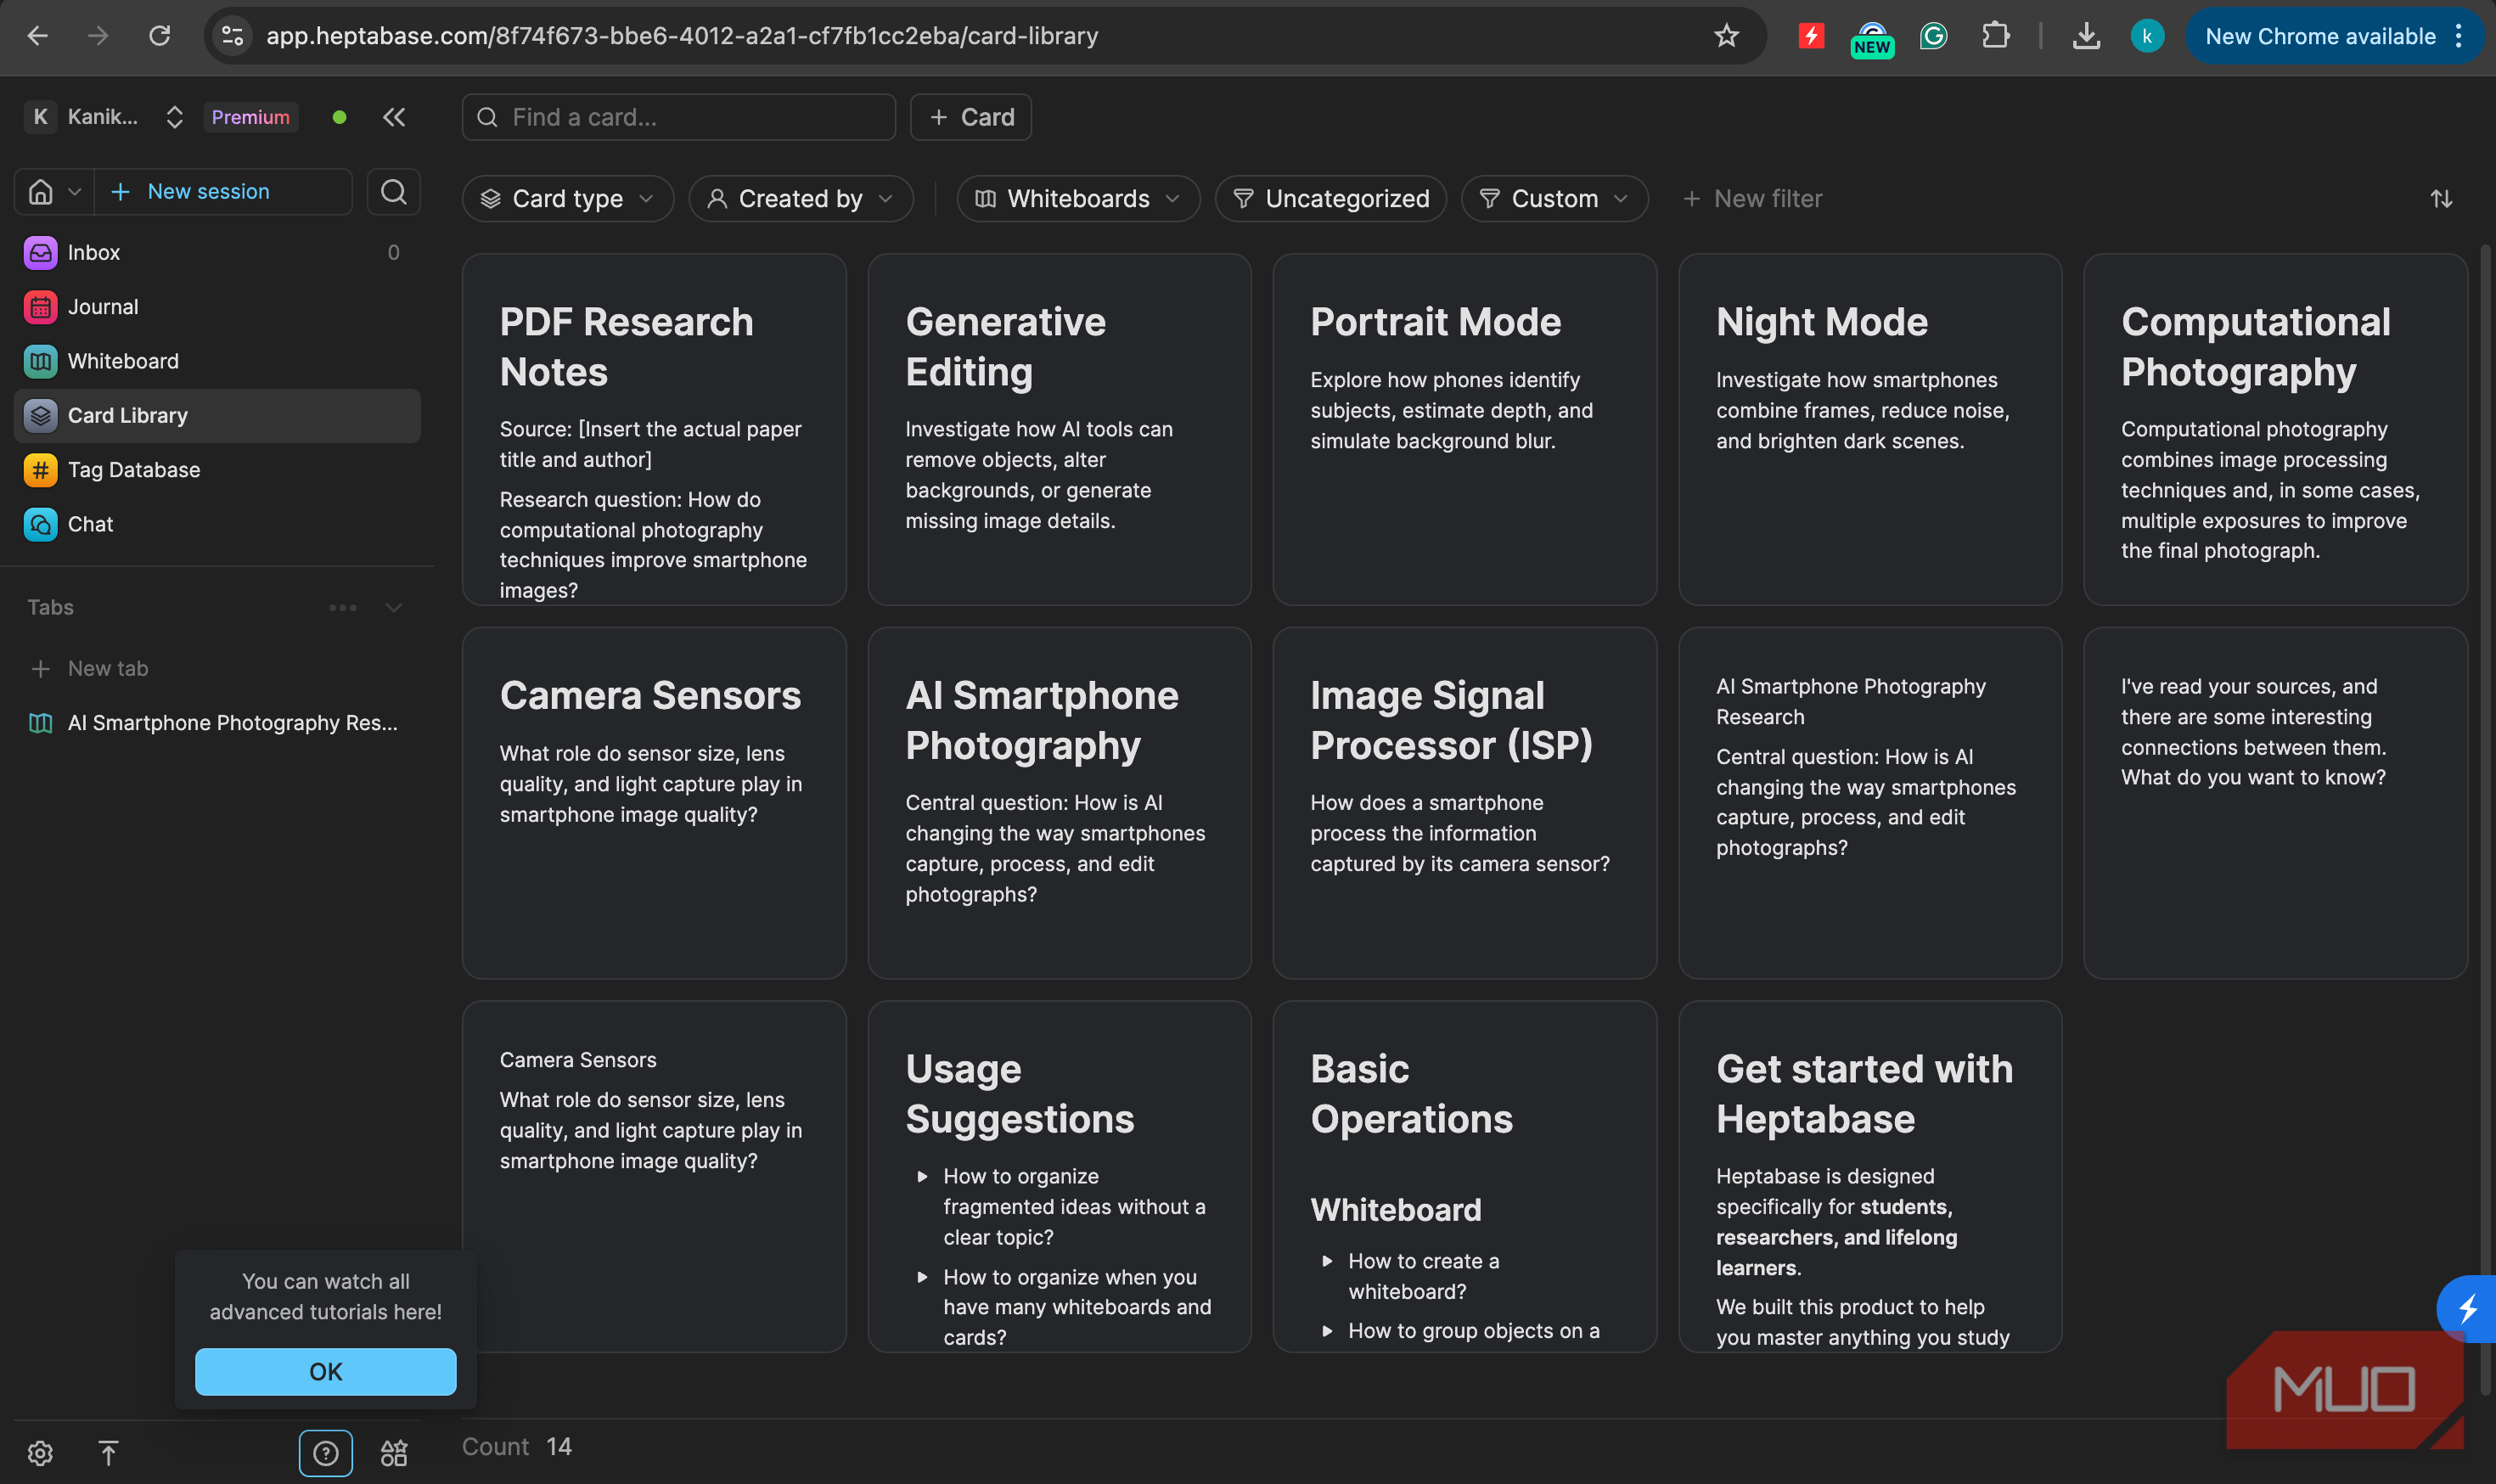Open Image Signal Processor (ISP) card
2496x1484 pixels.
pos(1464,803)
